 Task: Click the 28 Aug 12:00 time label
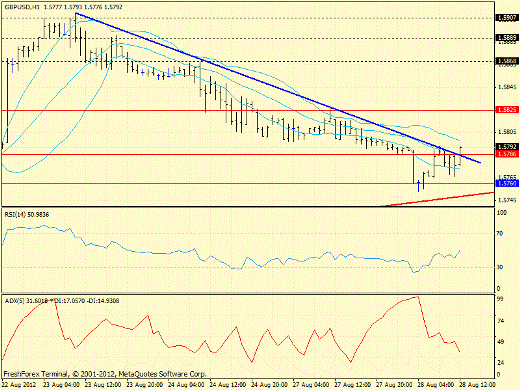coord(477,385)
